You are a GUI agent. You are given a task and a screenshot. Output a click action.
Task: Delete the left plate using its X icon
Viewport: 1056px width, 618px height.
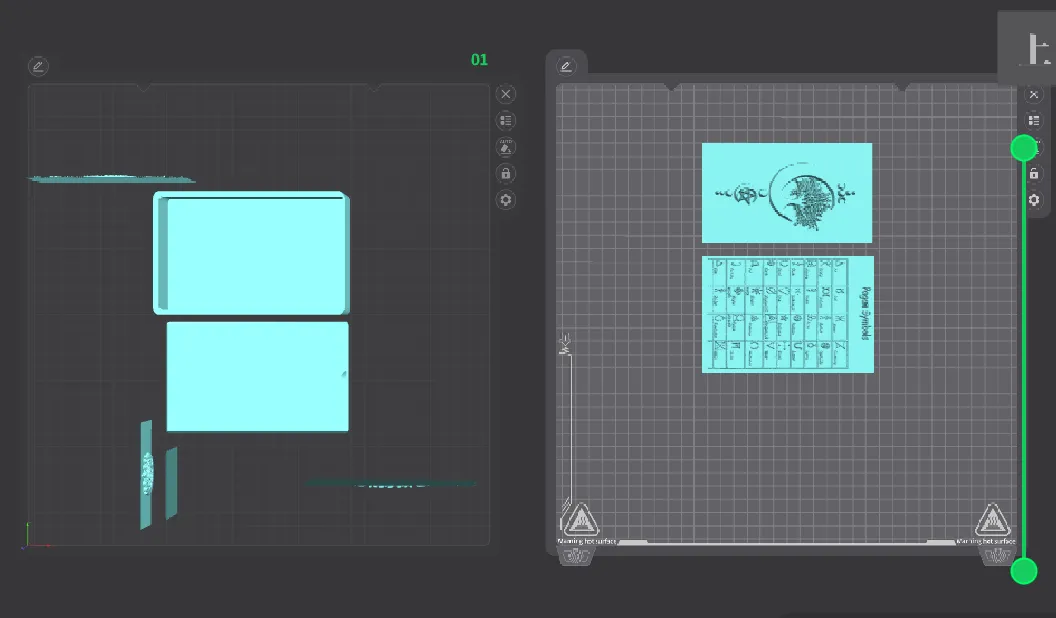[x=505, y=93]
